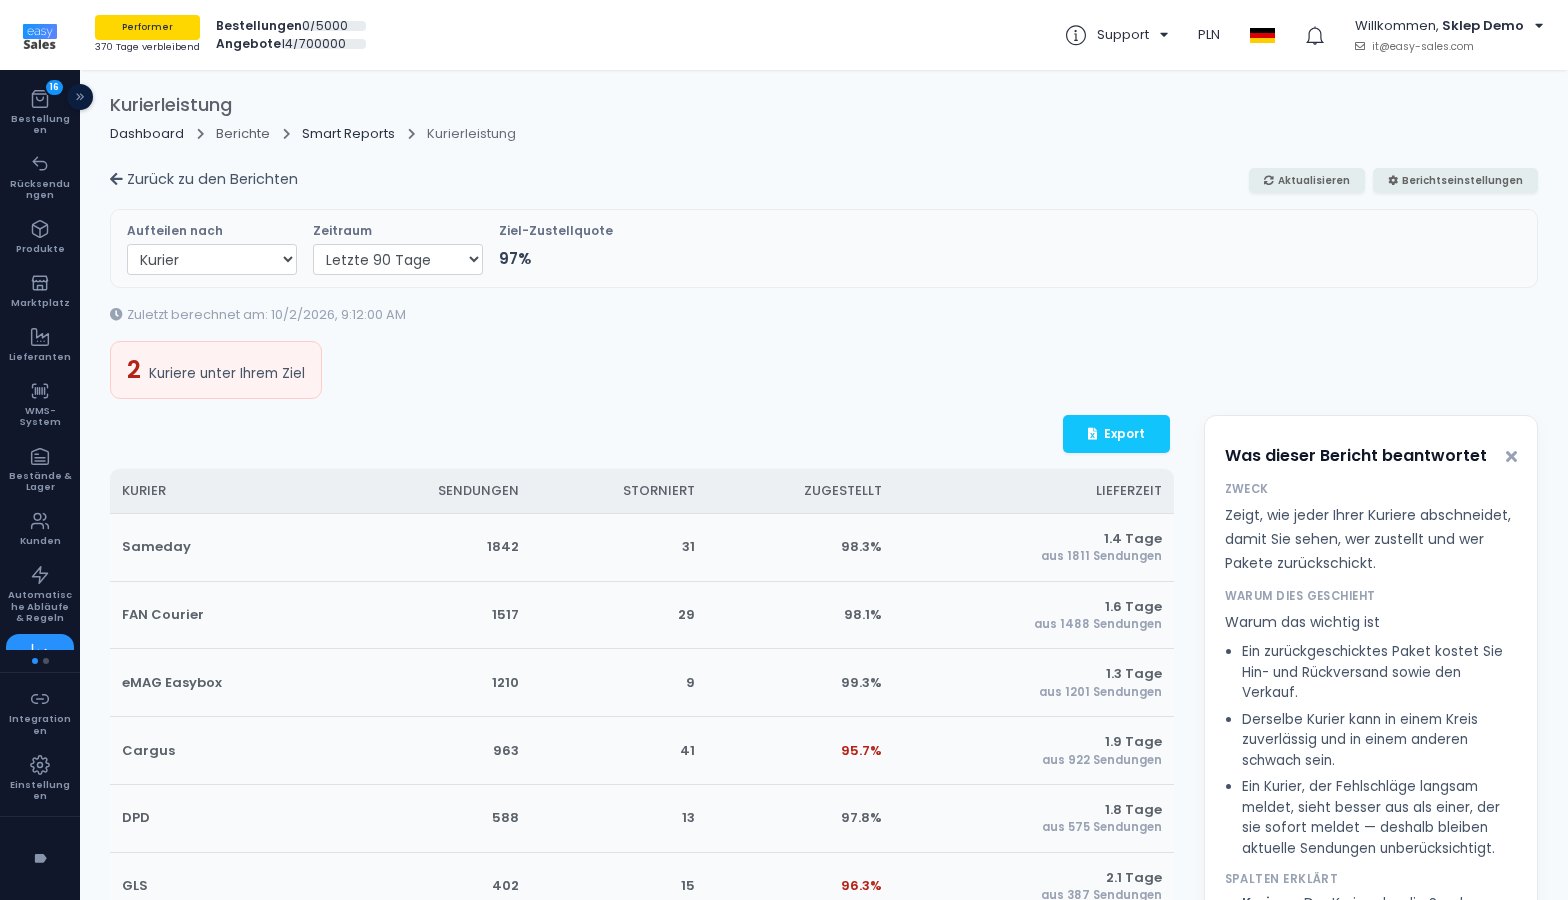Expand the sidebar with the double-chevron button
Viewport: 1568px width, 900px height.
pos(80,97)
